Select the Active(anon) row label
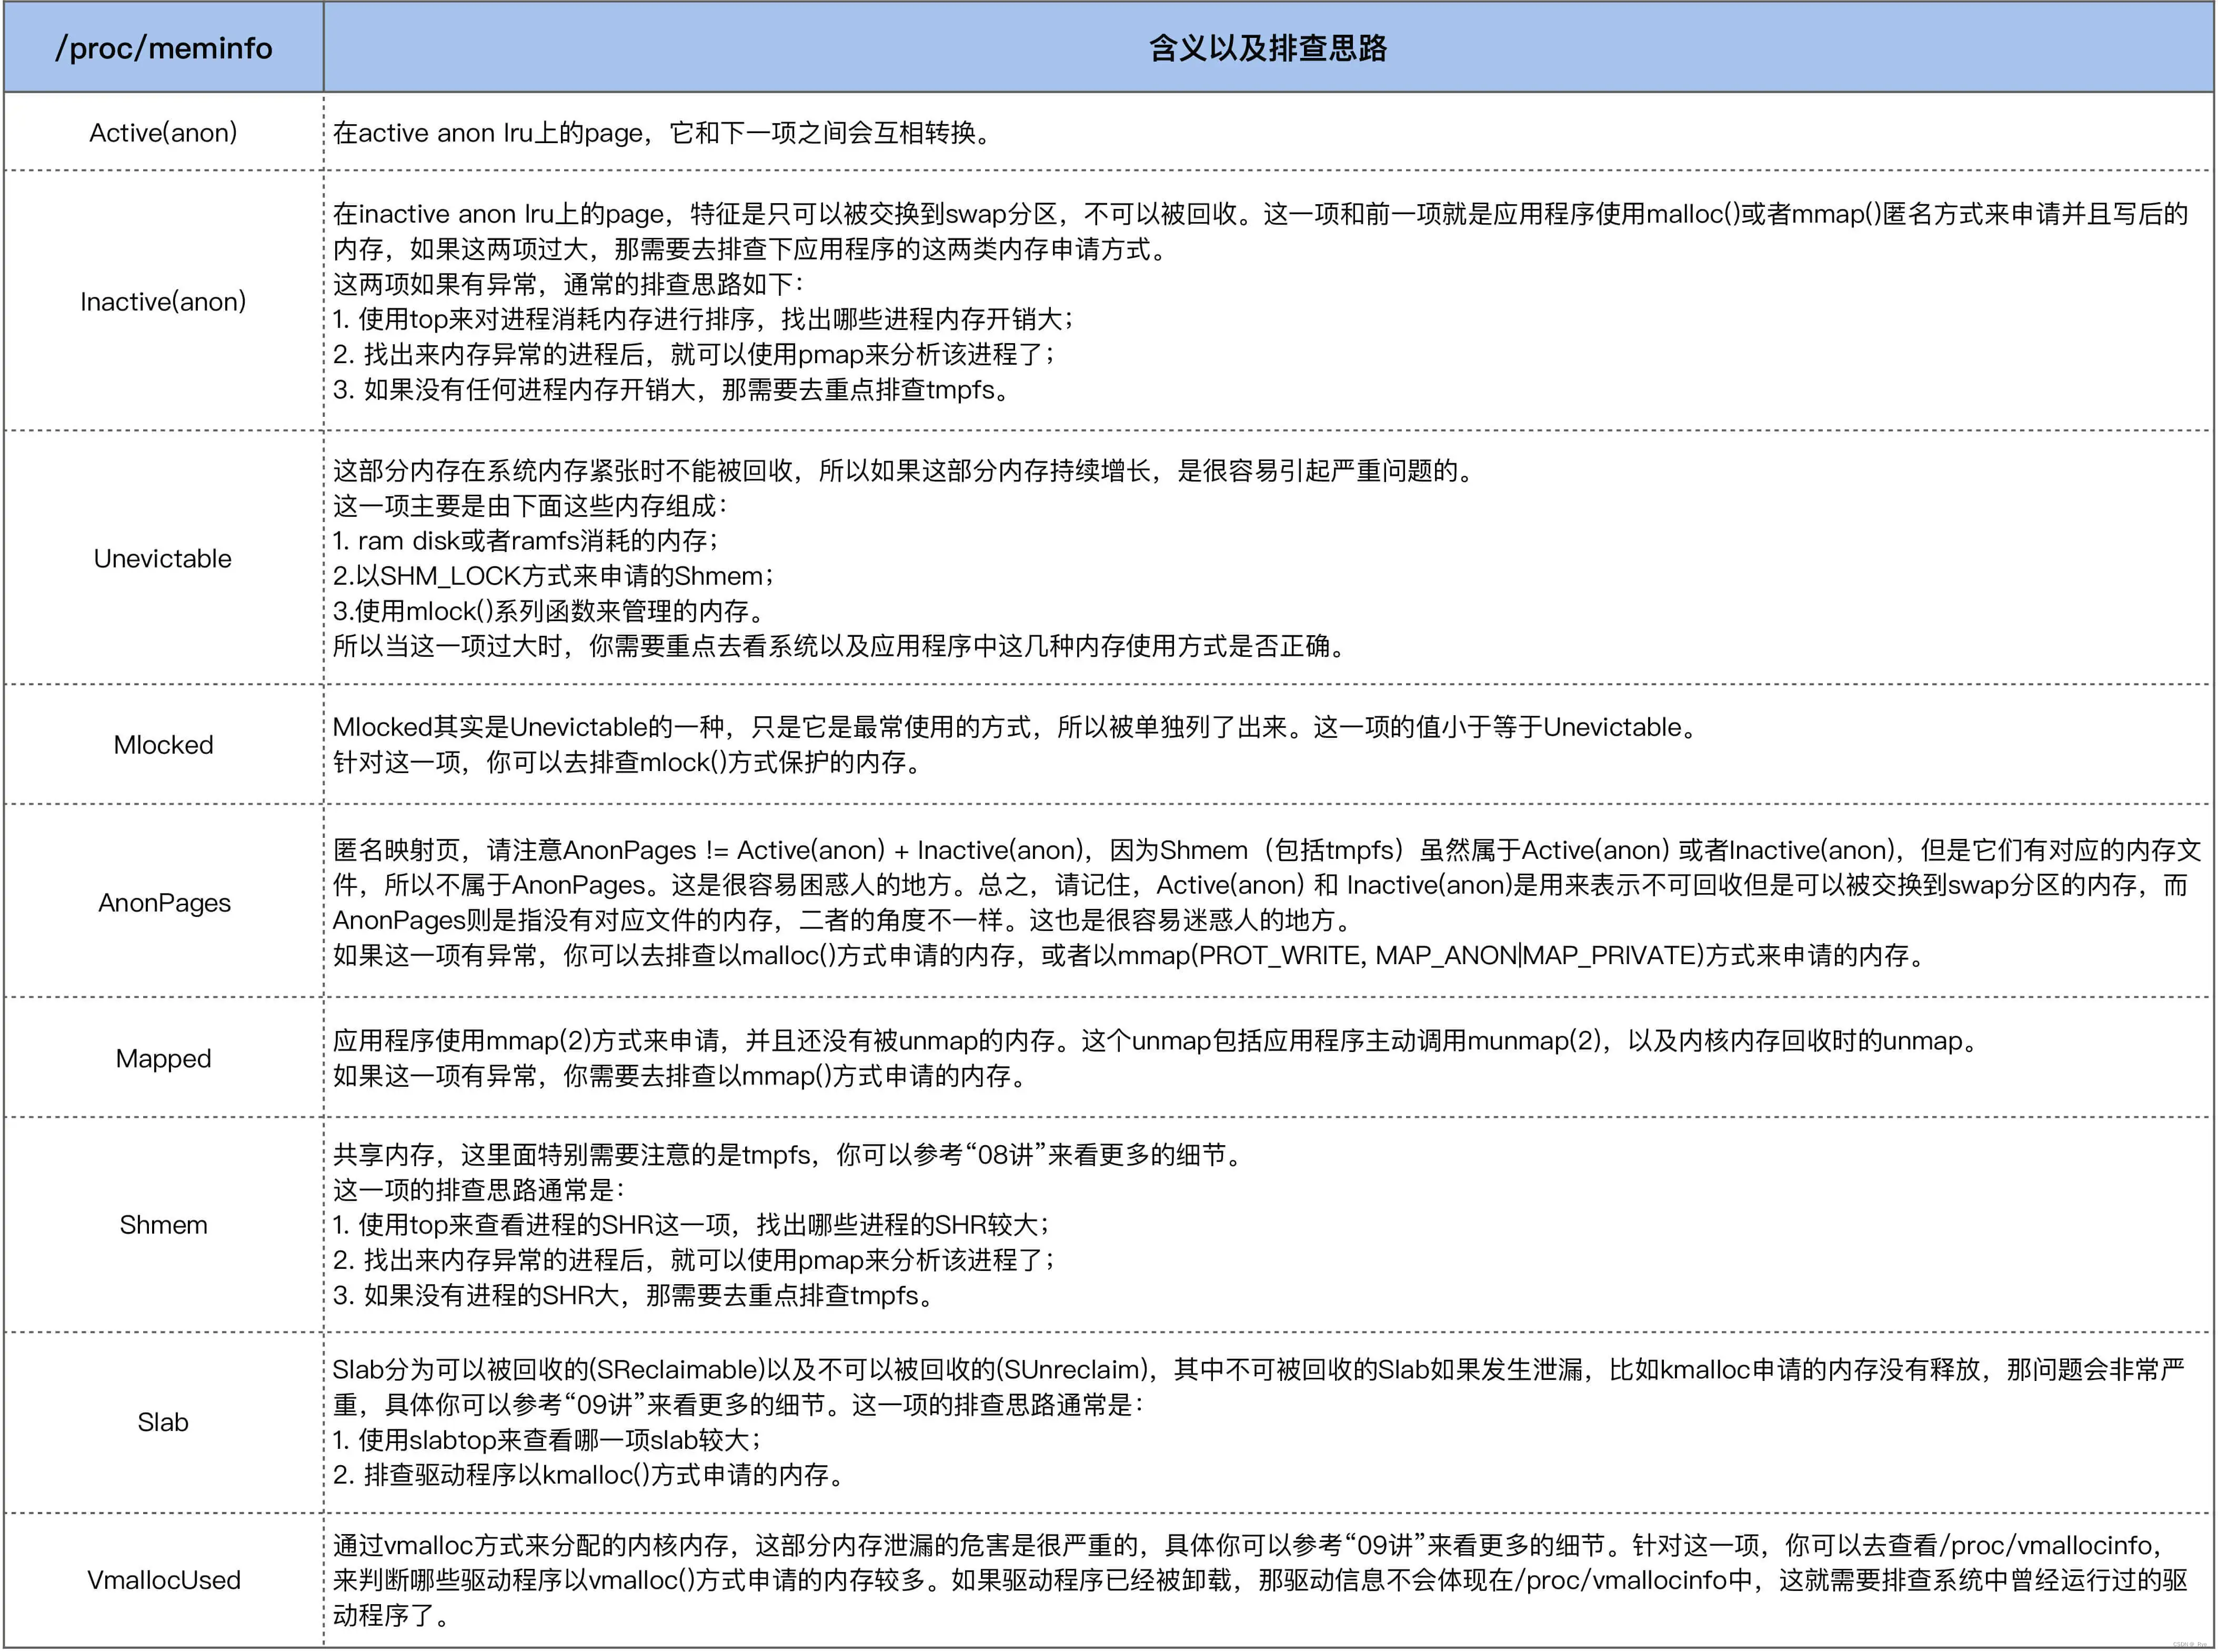The width and height of the screenshot is (2218, 1652). click(x=163, y=132)
